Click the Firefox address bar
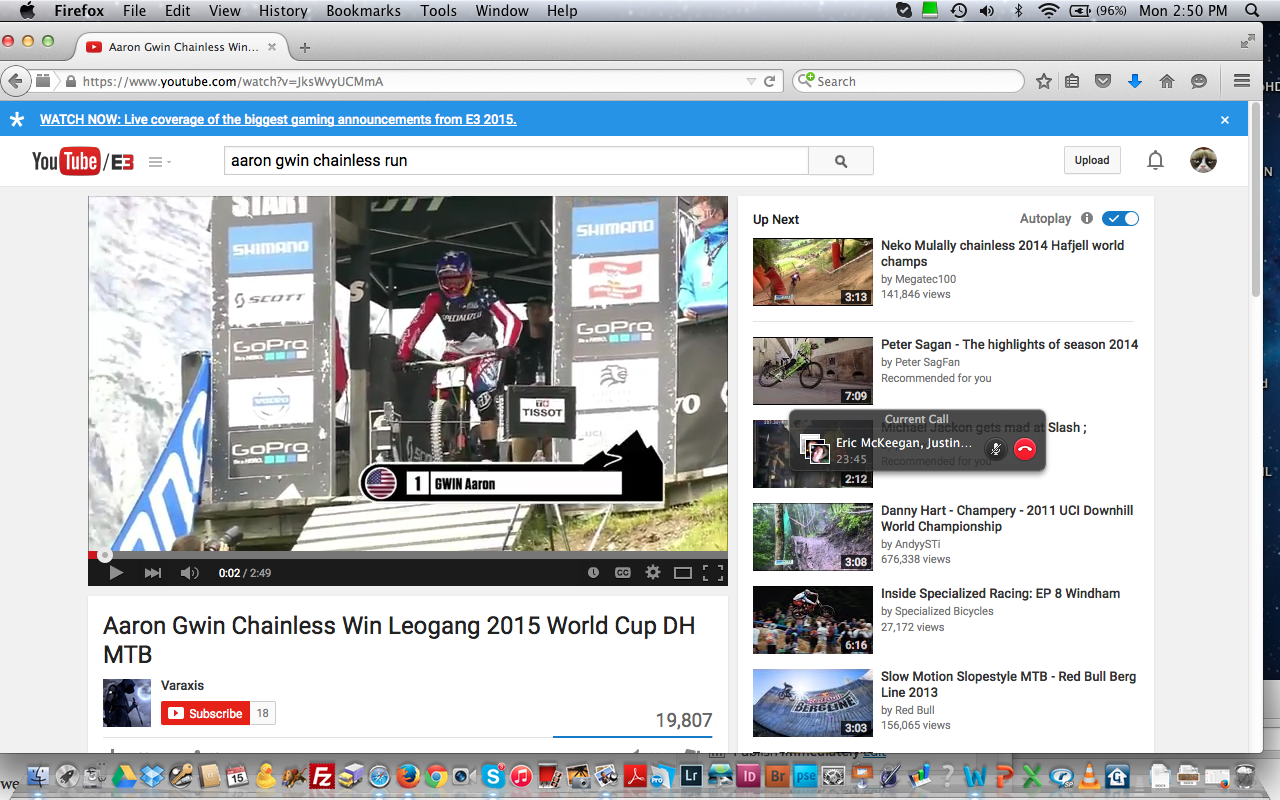 410,82
